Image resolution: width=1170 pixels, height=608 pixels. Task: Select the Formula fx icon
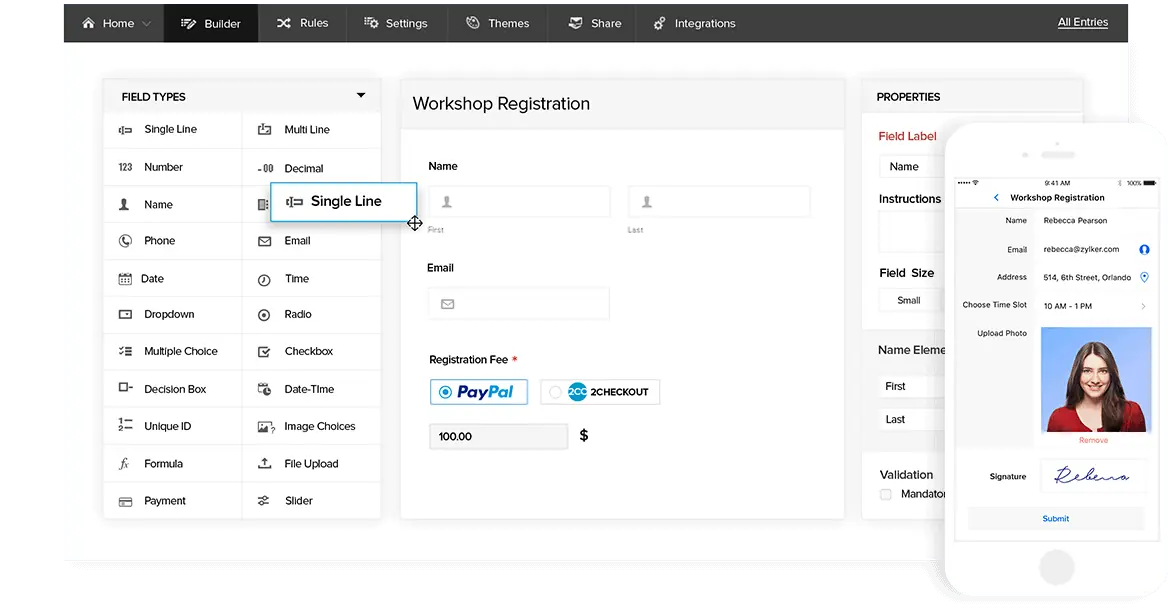[125, 464]
